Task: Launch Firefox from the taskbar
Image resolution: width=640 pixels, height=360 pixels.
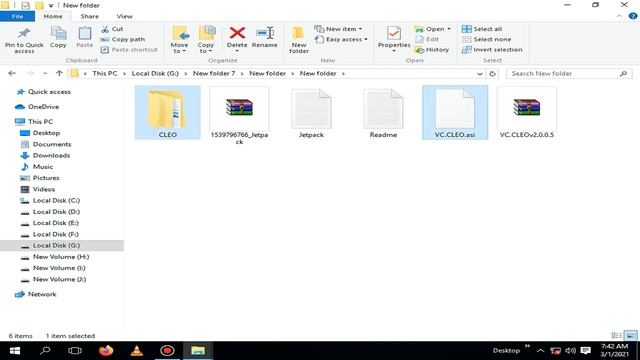Action: [x=106, y=351]
